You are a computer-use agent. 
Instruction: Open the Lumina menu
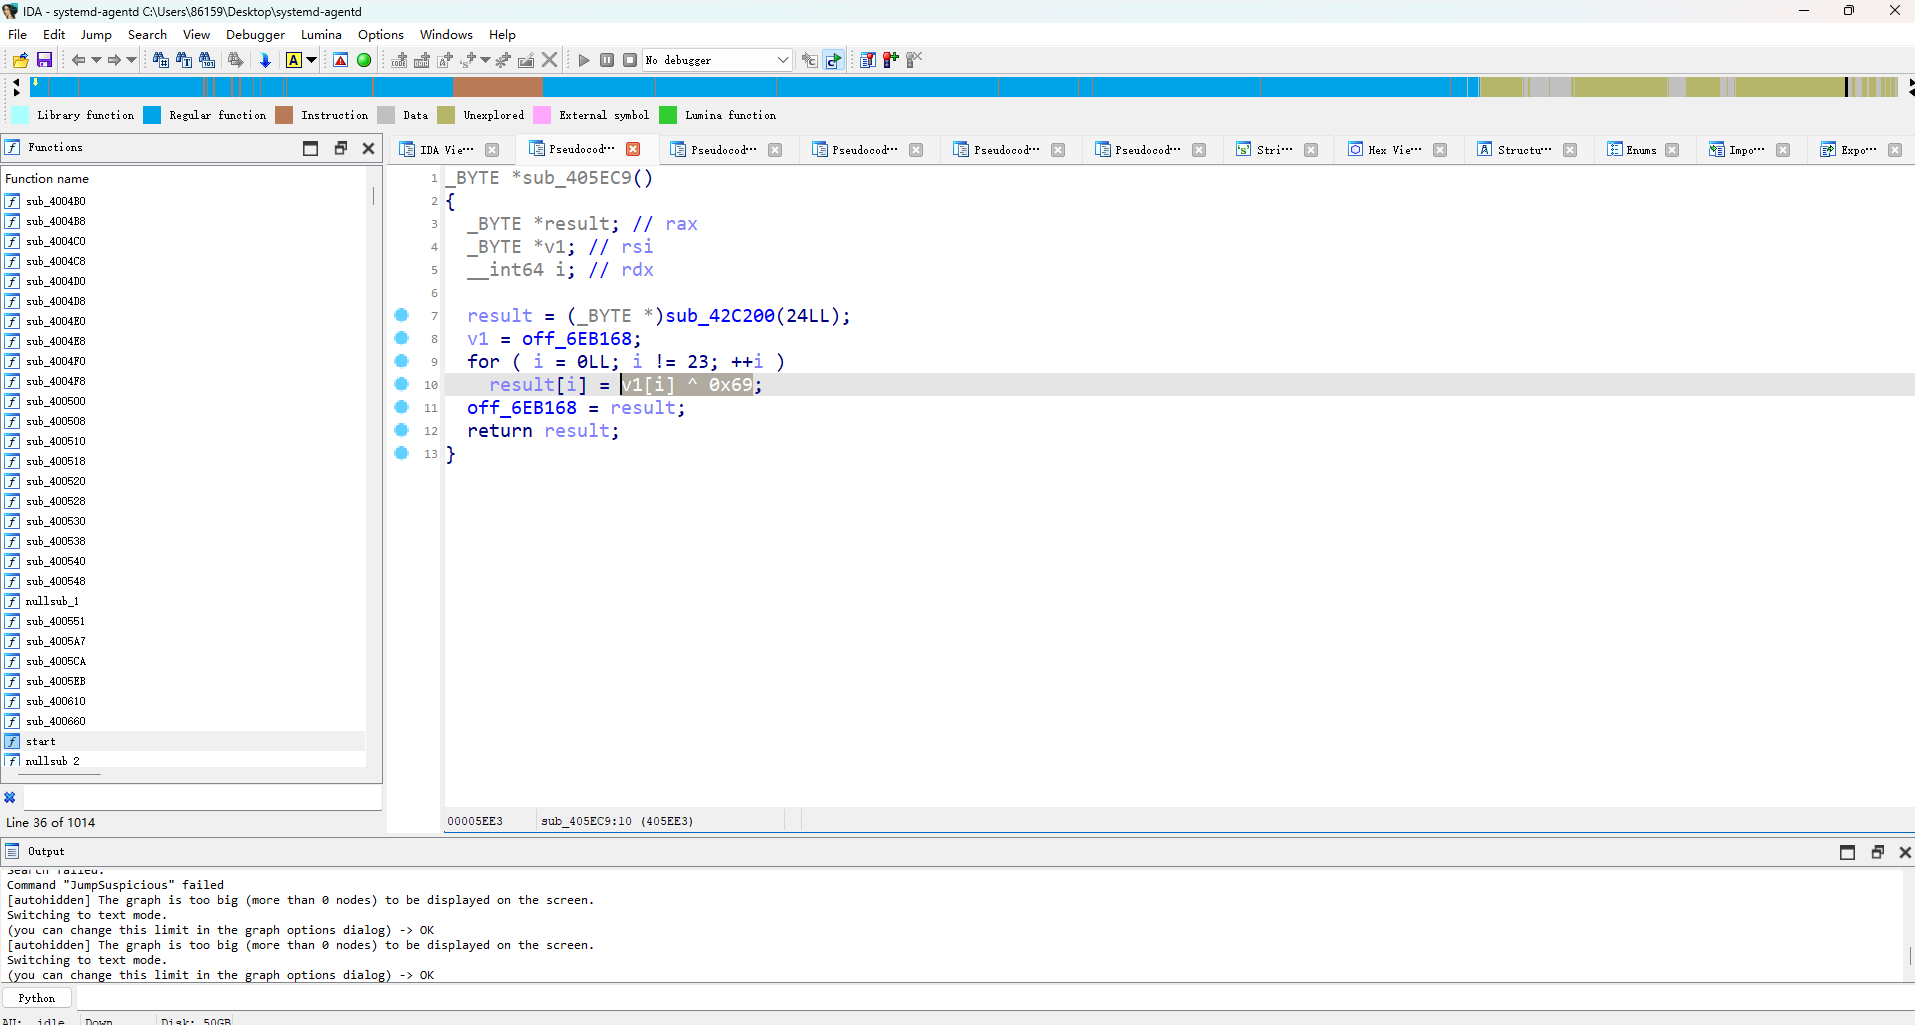[321, 34]
